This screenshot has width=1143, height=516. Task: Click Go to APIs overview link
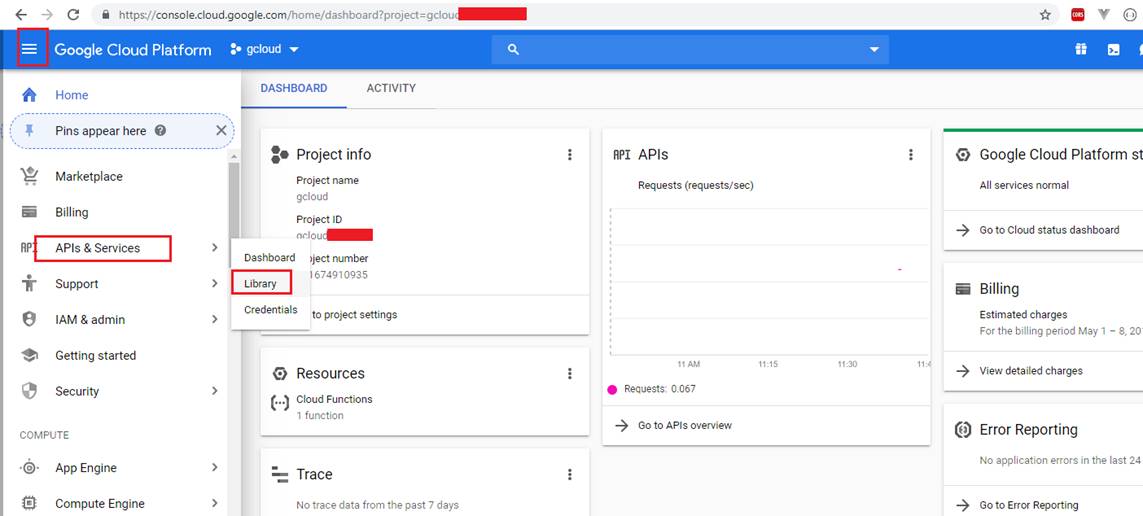[x=684, y=426]
